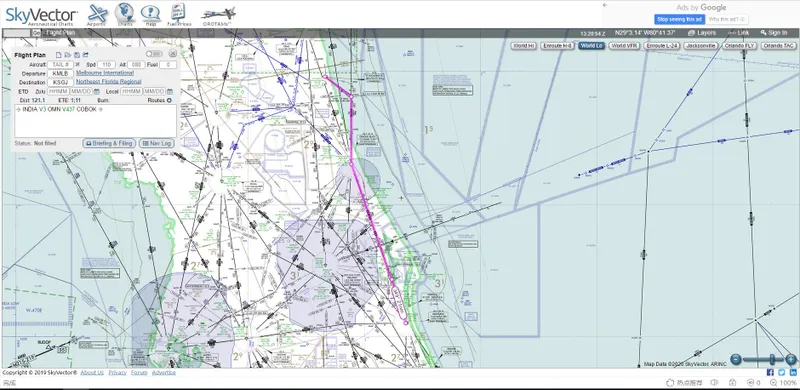Open the Help speech-bubble icon
The width and height of the screenshot is (800, 390).
coord(151,14)
